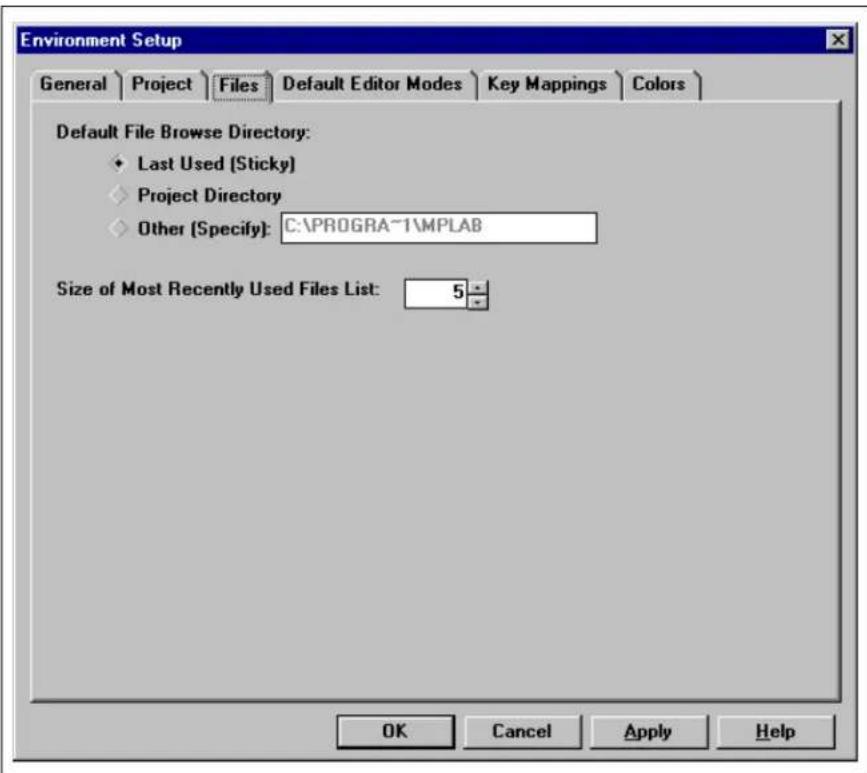
Task: Apply the environment settings
Action: [x=649, y=732]
